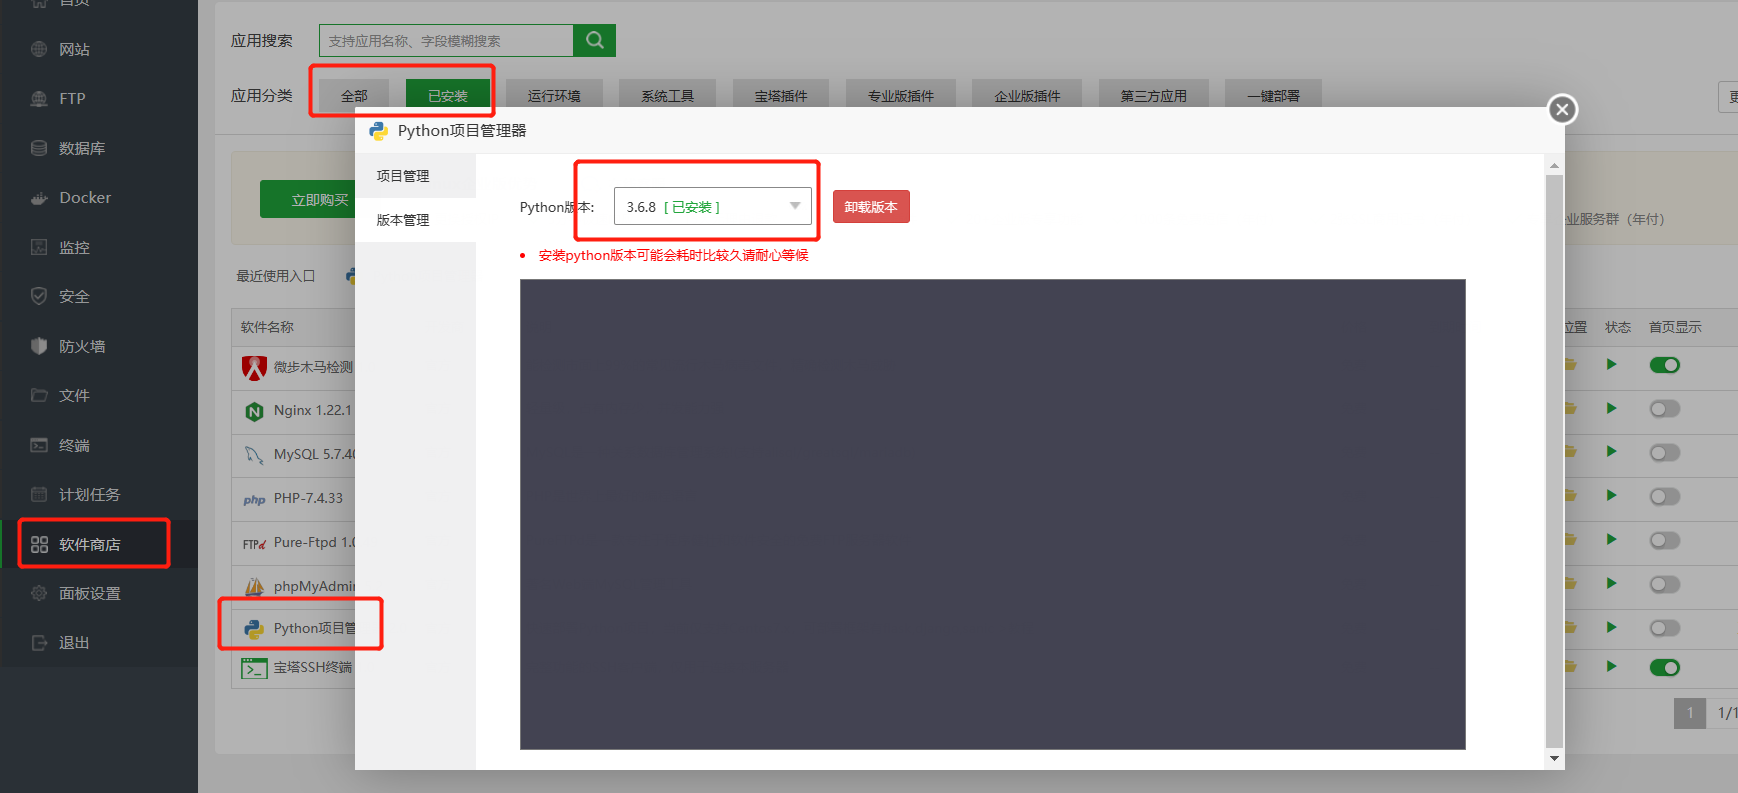
Task: Switch to 企业版插件 category
Action: tap(1027, 95)
